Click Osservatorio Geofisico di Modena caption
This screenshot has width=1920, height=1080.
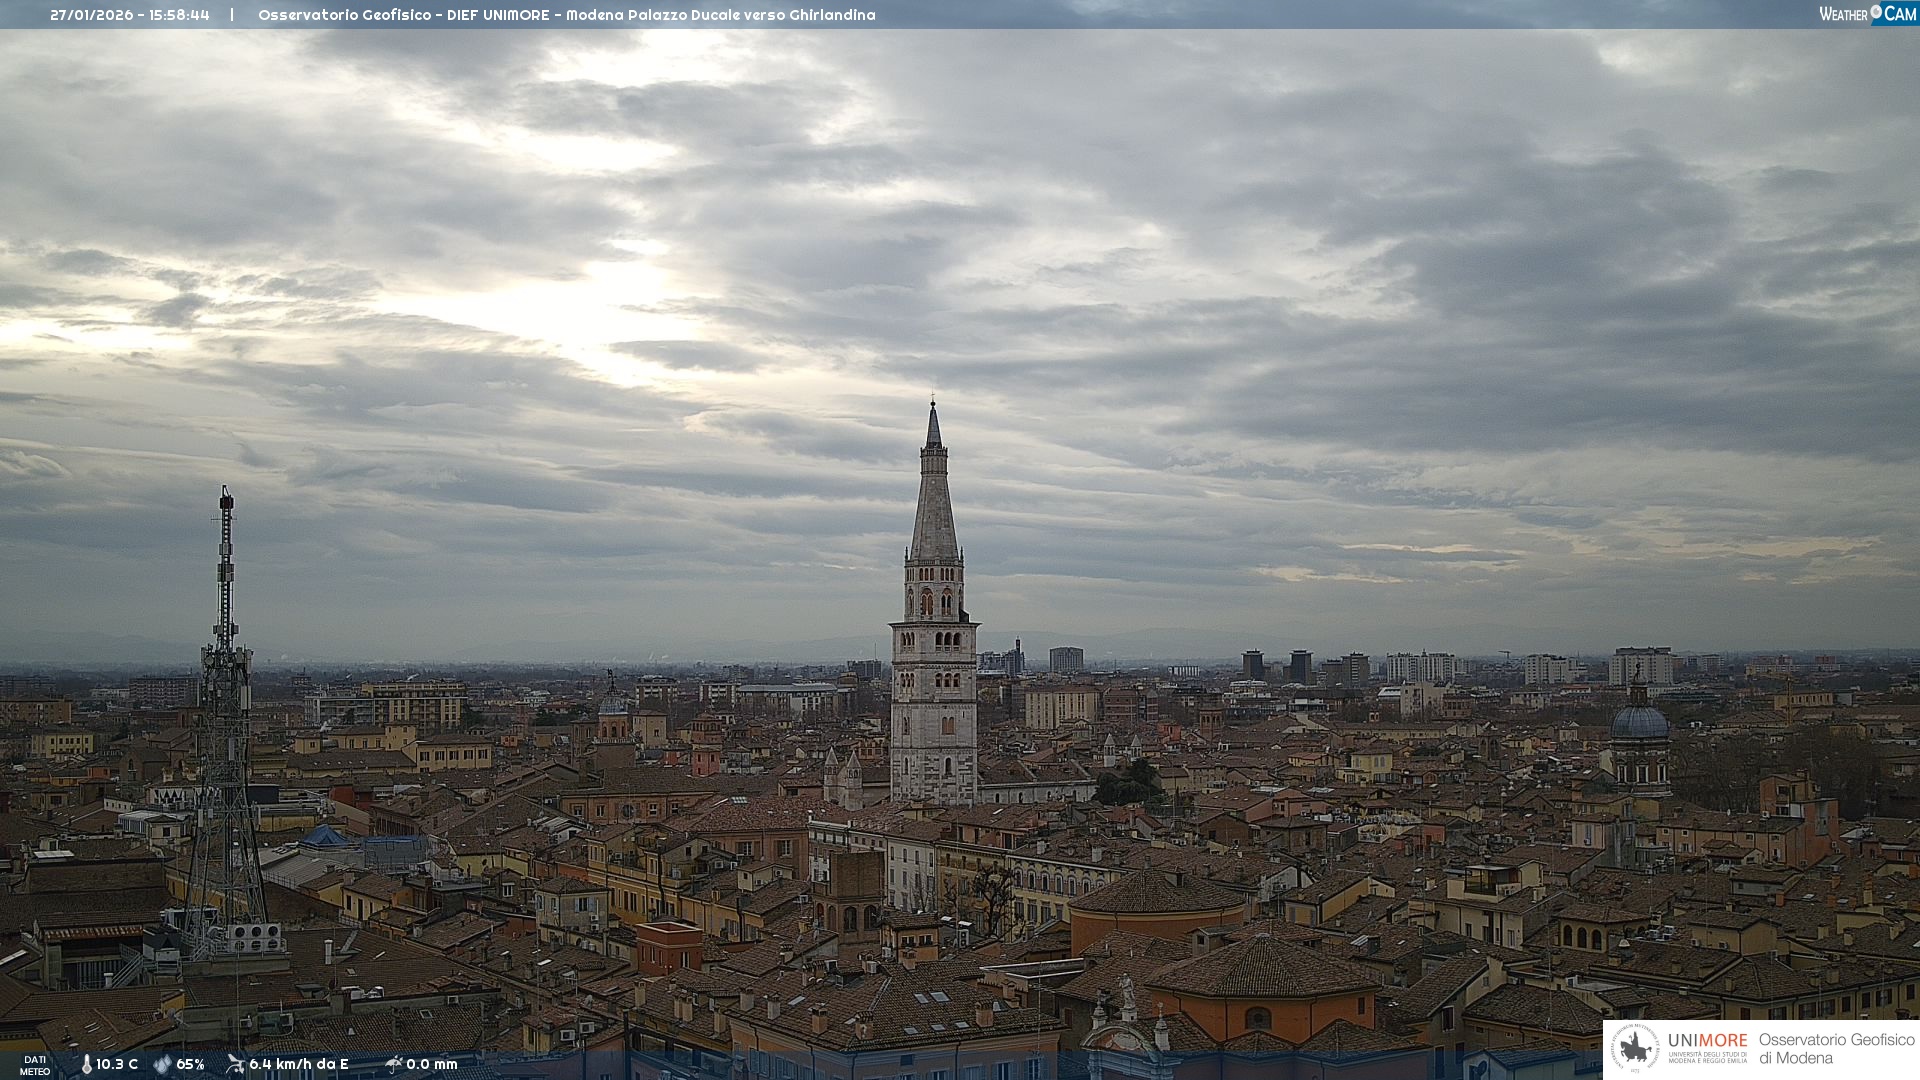click(x=1836, y=1048)
